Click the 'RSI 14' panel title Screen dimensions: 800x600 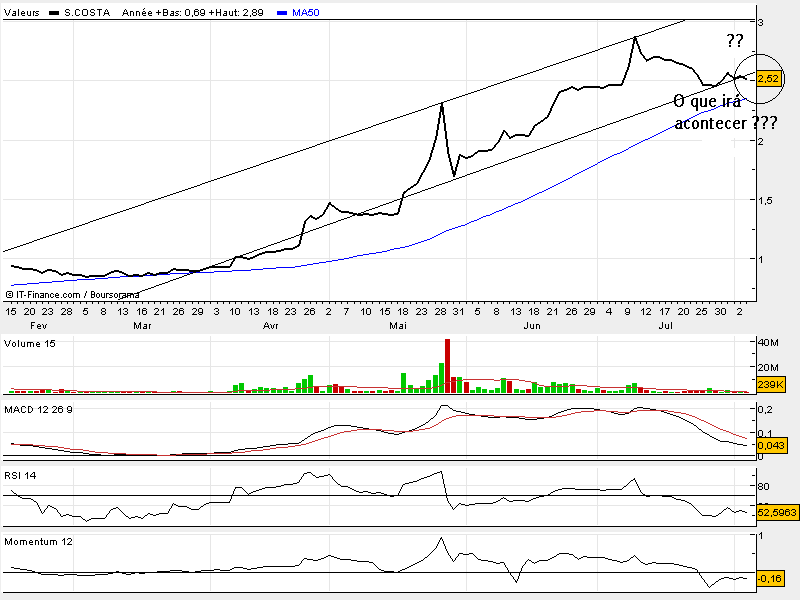pos(20,476)
